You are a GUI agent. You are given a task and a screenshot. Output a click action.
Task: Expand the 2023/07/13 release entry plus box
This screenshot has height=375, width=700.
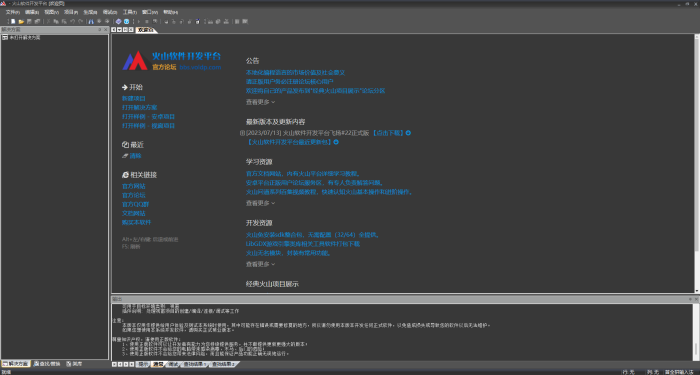(x=242, y=133)
